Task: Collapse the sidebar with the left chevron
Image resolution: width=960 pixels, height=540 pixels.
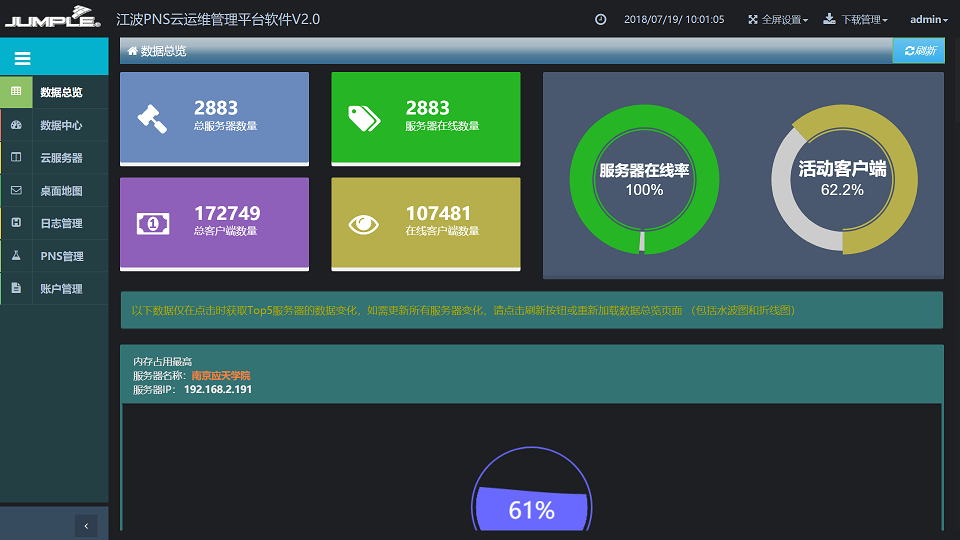Action: (x=86, y=525)
